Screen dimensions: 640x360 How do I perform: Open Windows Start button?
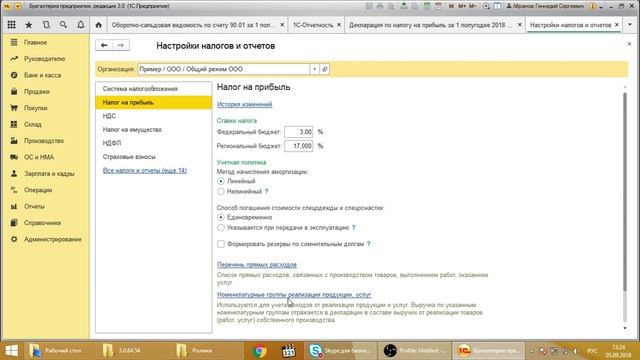coord(11,351)
